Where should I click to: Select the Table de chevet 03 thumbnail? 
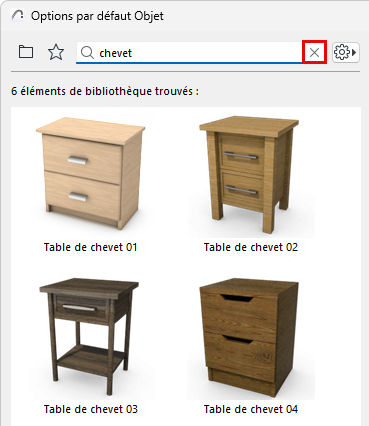[89, 336]
